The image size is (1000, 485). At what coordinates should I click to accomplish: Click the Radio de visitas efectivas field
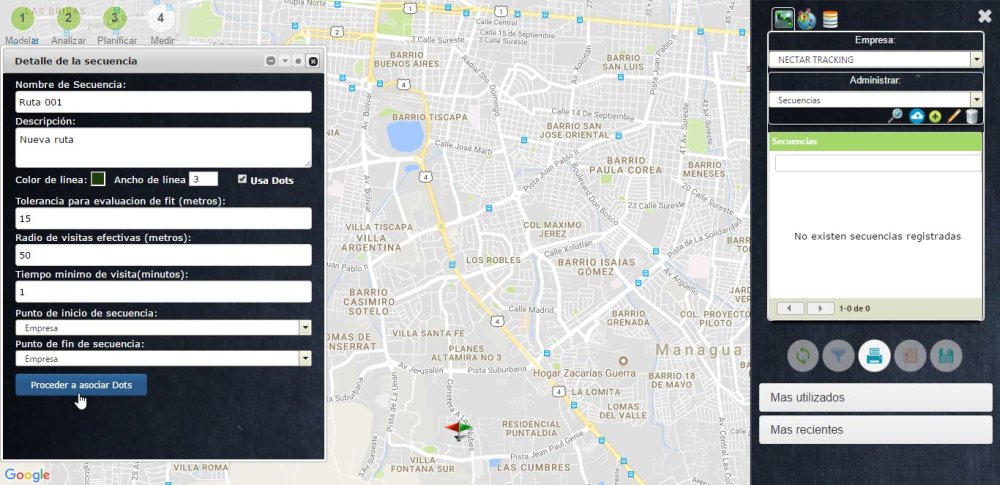[x=164, y=255]
